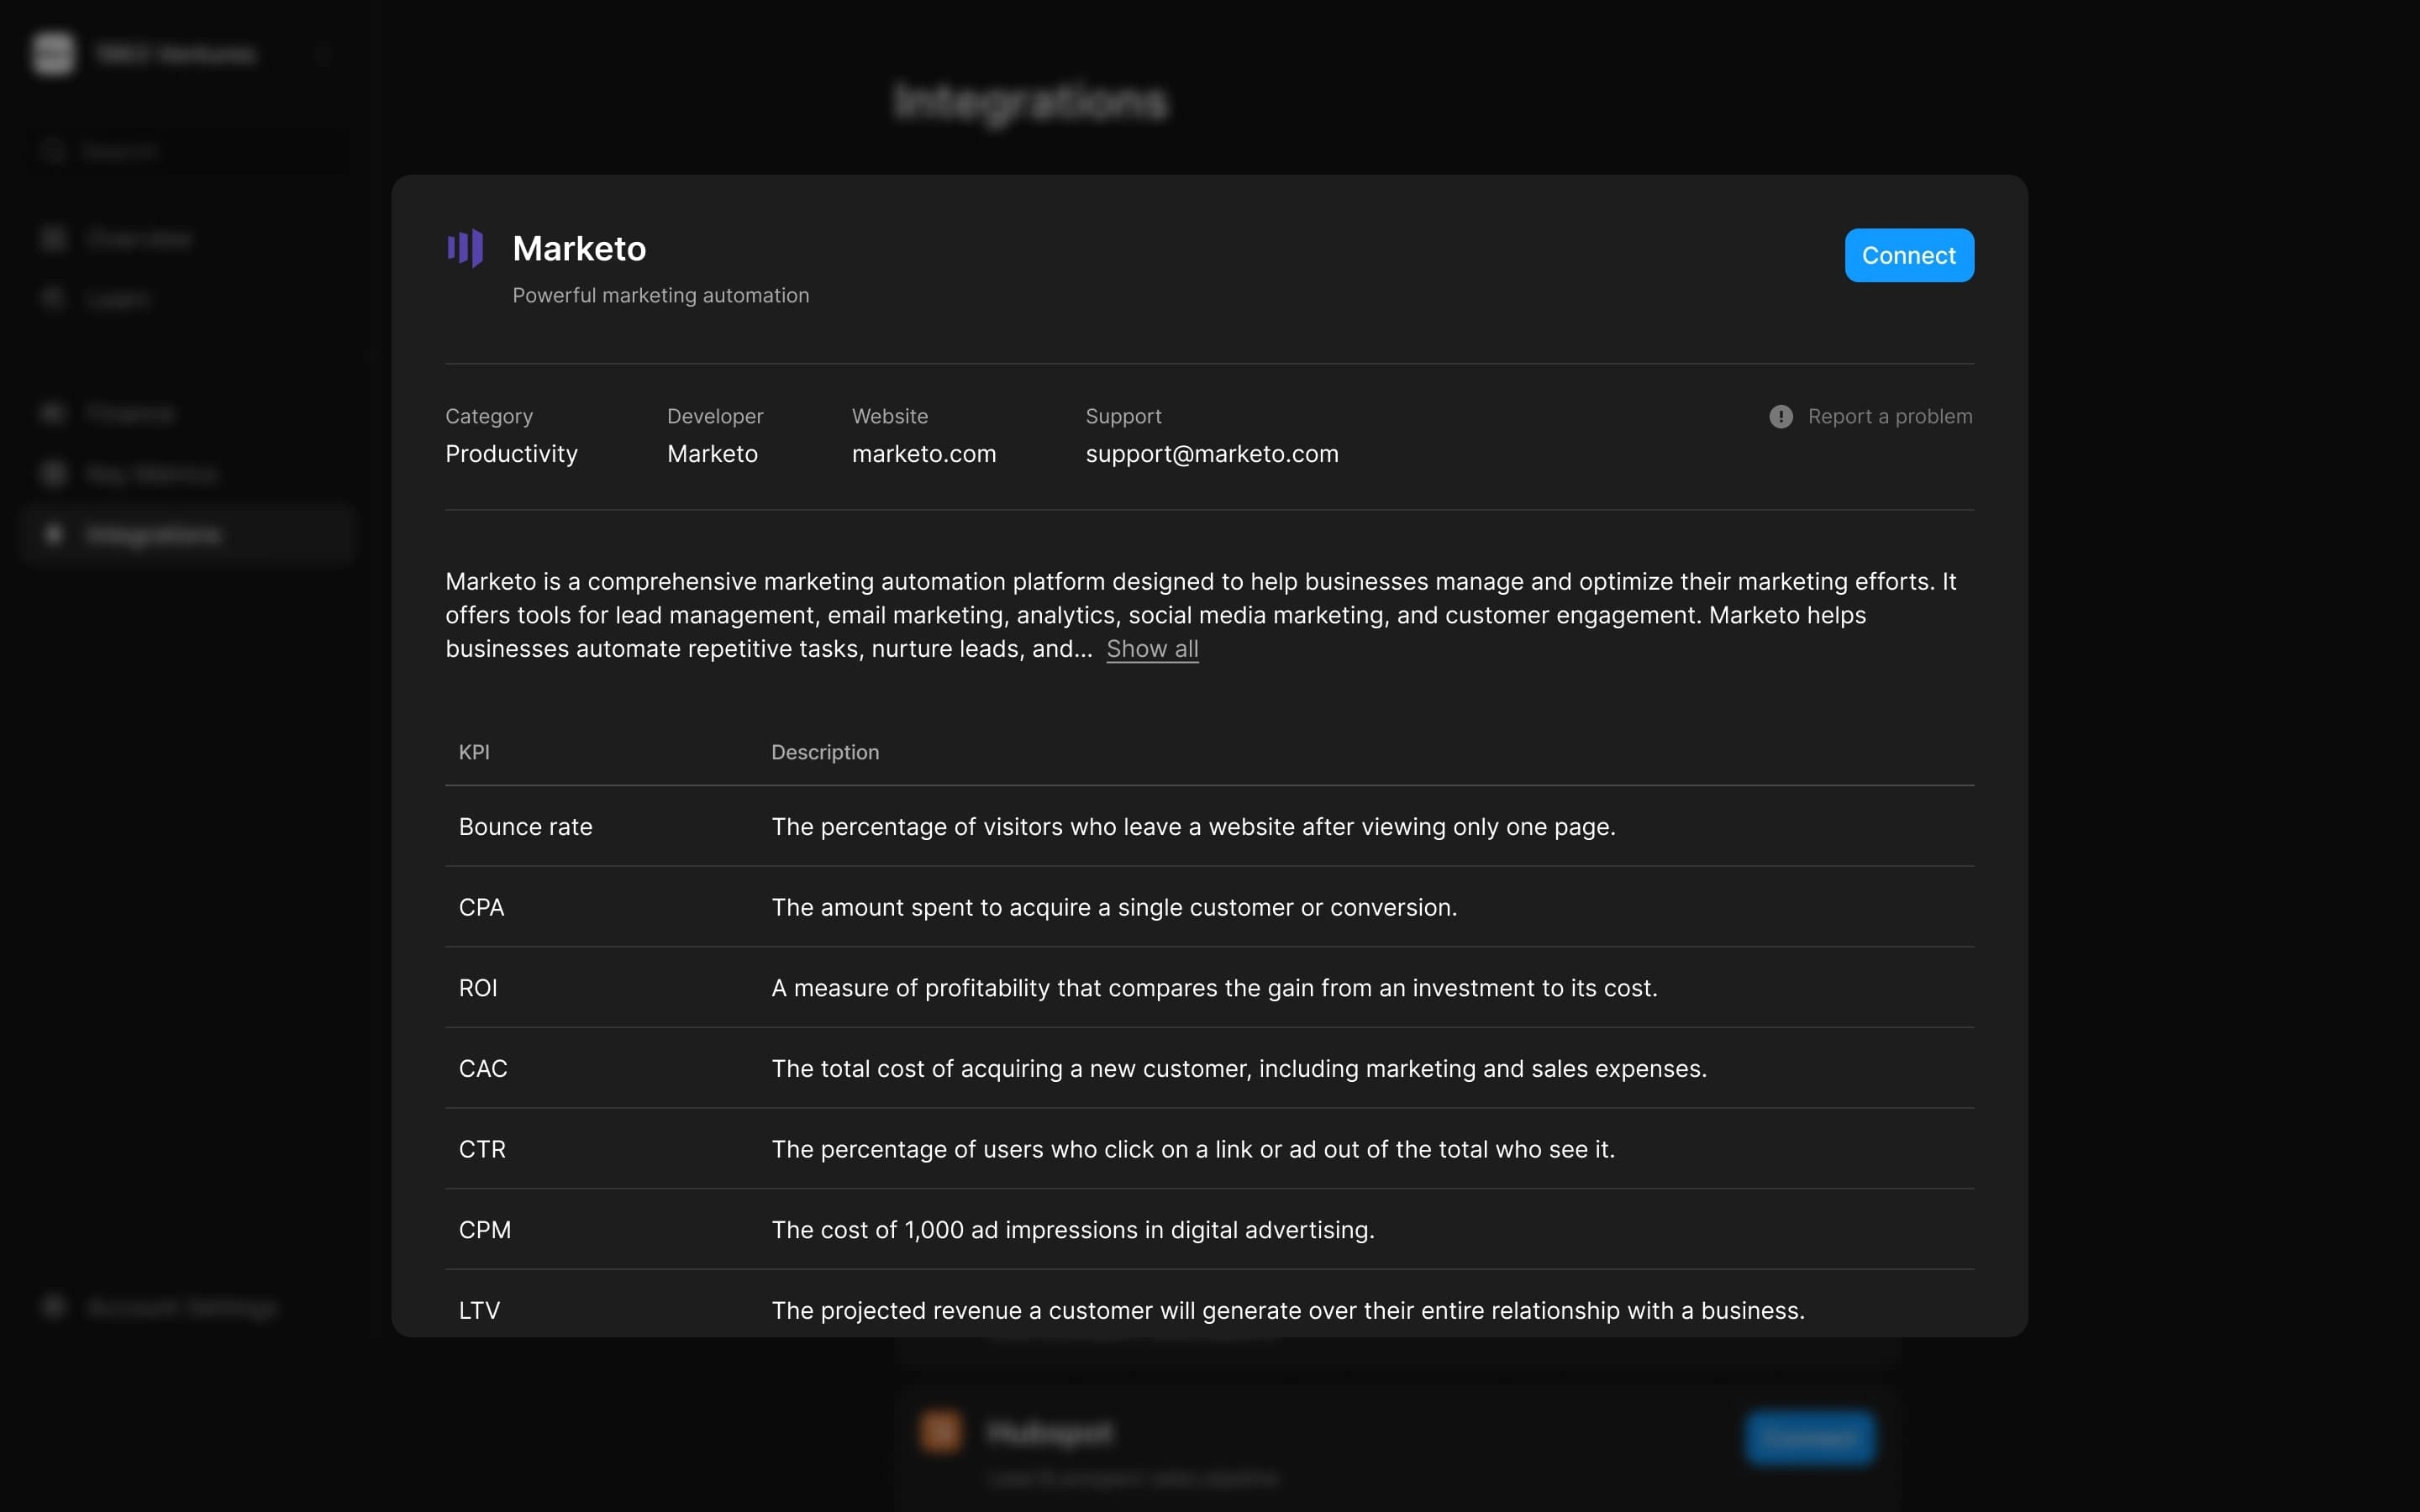Click the blurred Integrations sidebar icon
Screen dimensions: 2420x1512
[54, 535]
